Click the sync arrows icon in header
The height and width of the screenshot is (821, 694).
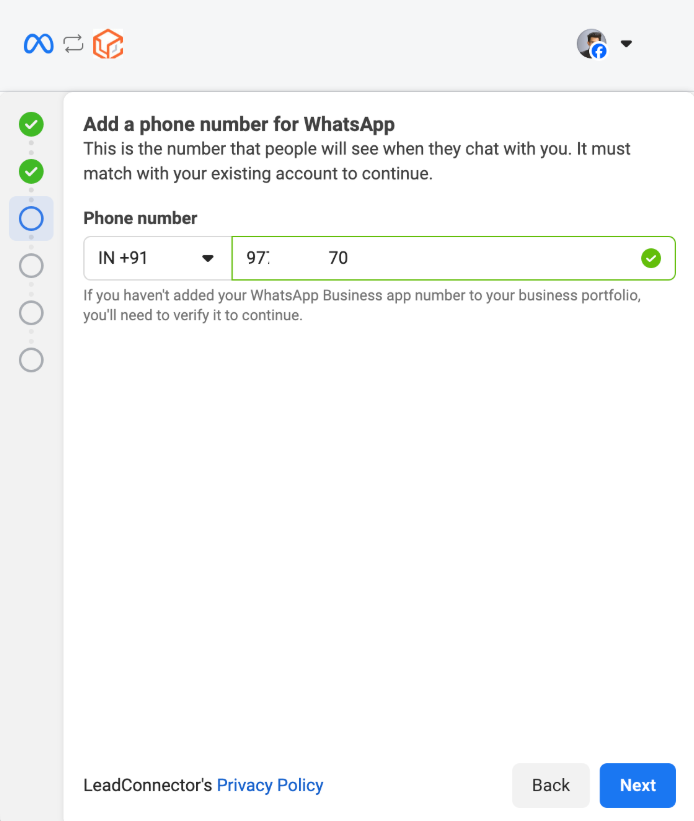coord(73,44)
